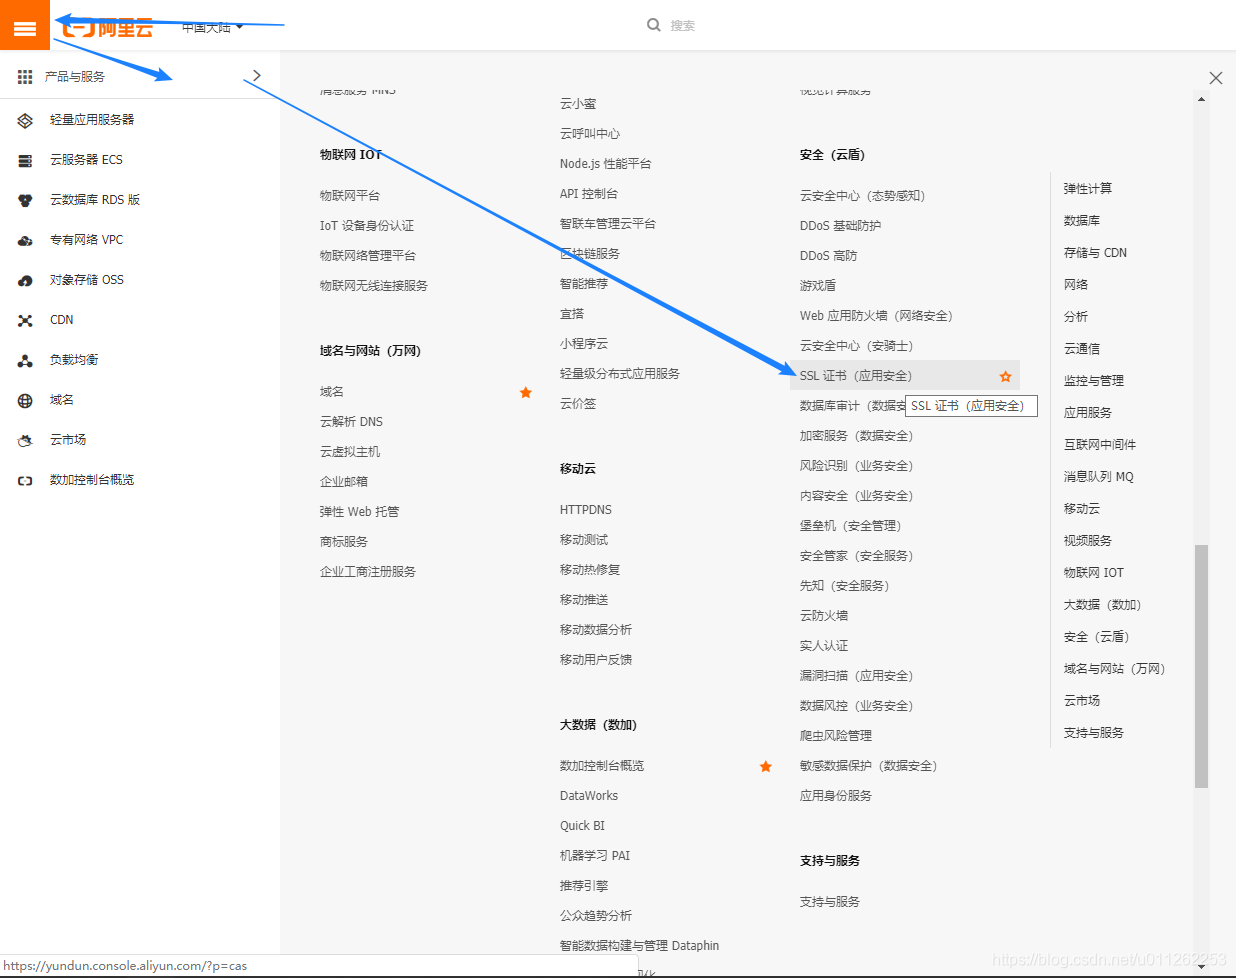
Task: Jump to 存储与 CDN category
Action: [x=1095, y=253]
